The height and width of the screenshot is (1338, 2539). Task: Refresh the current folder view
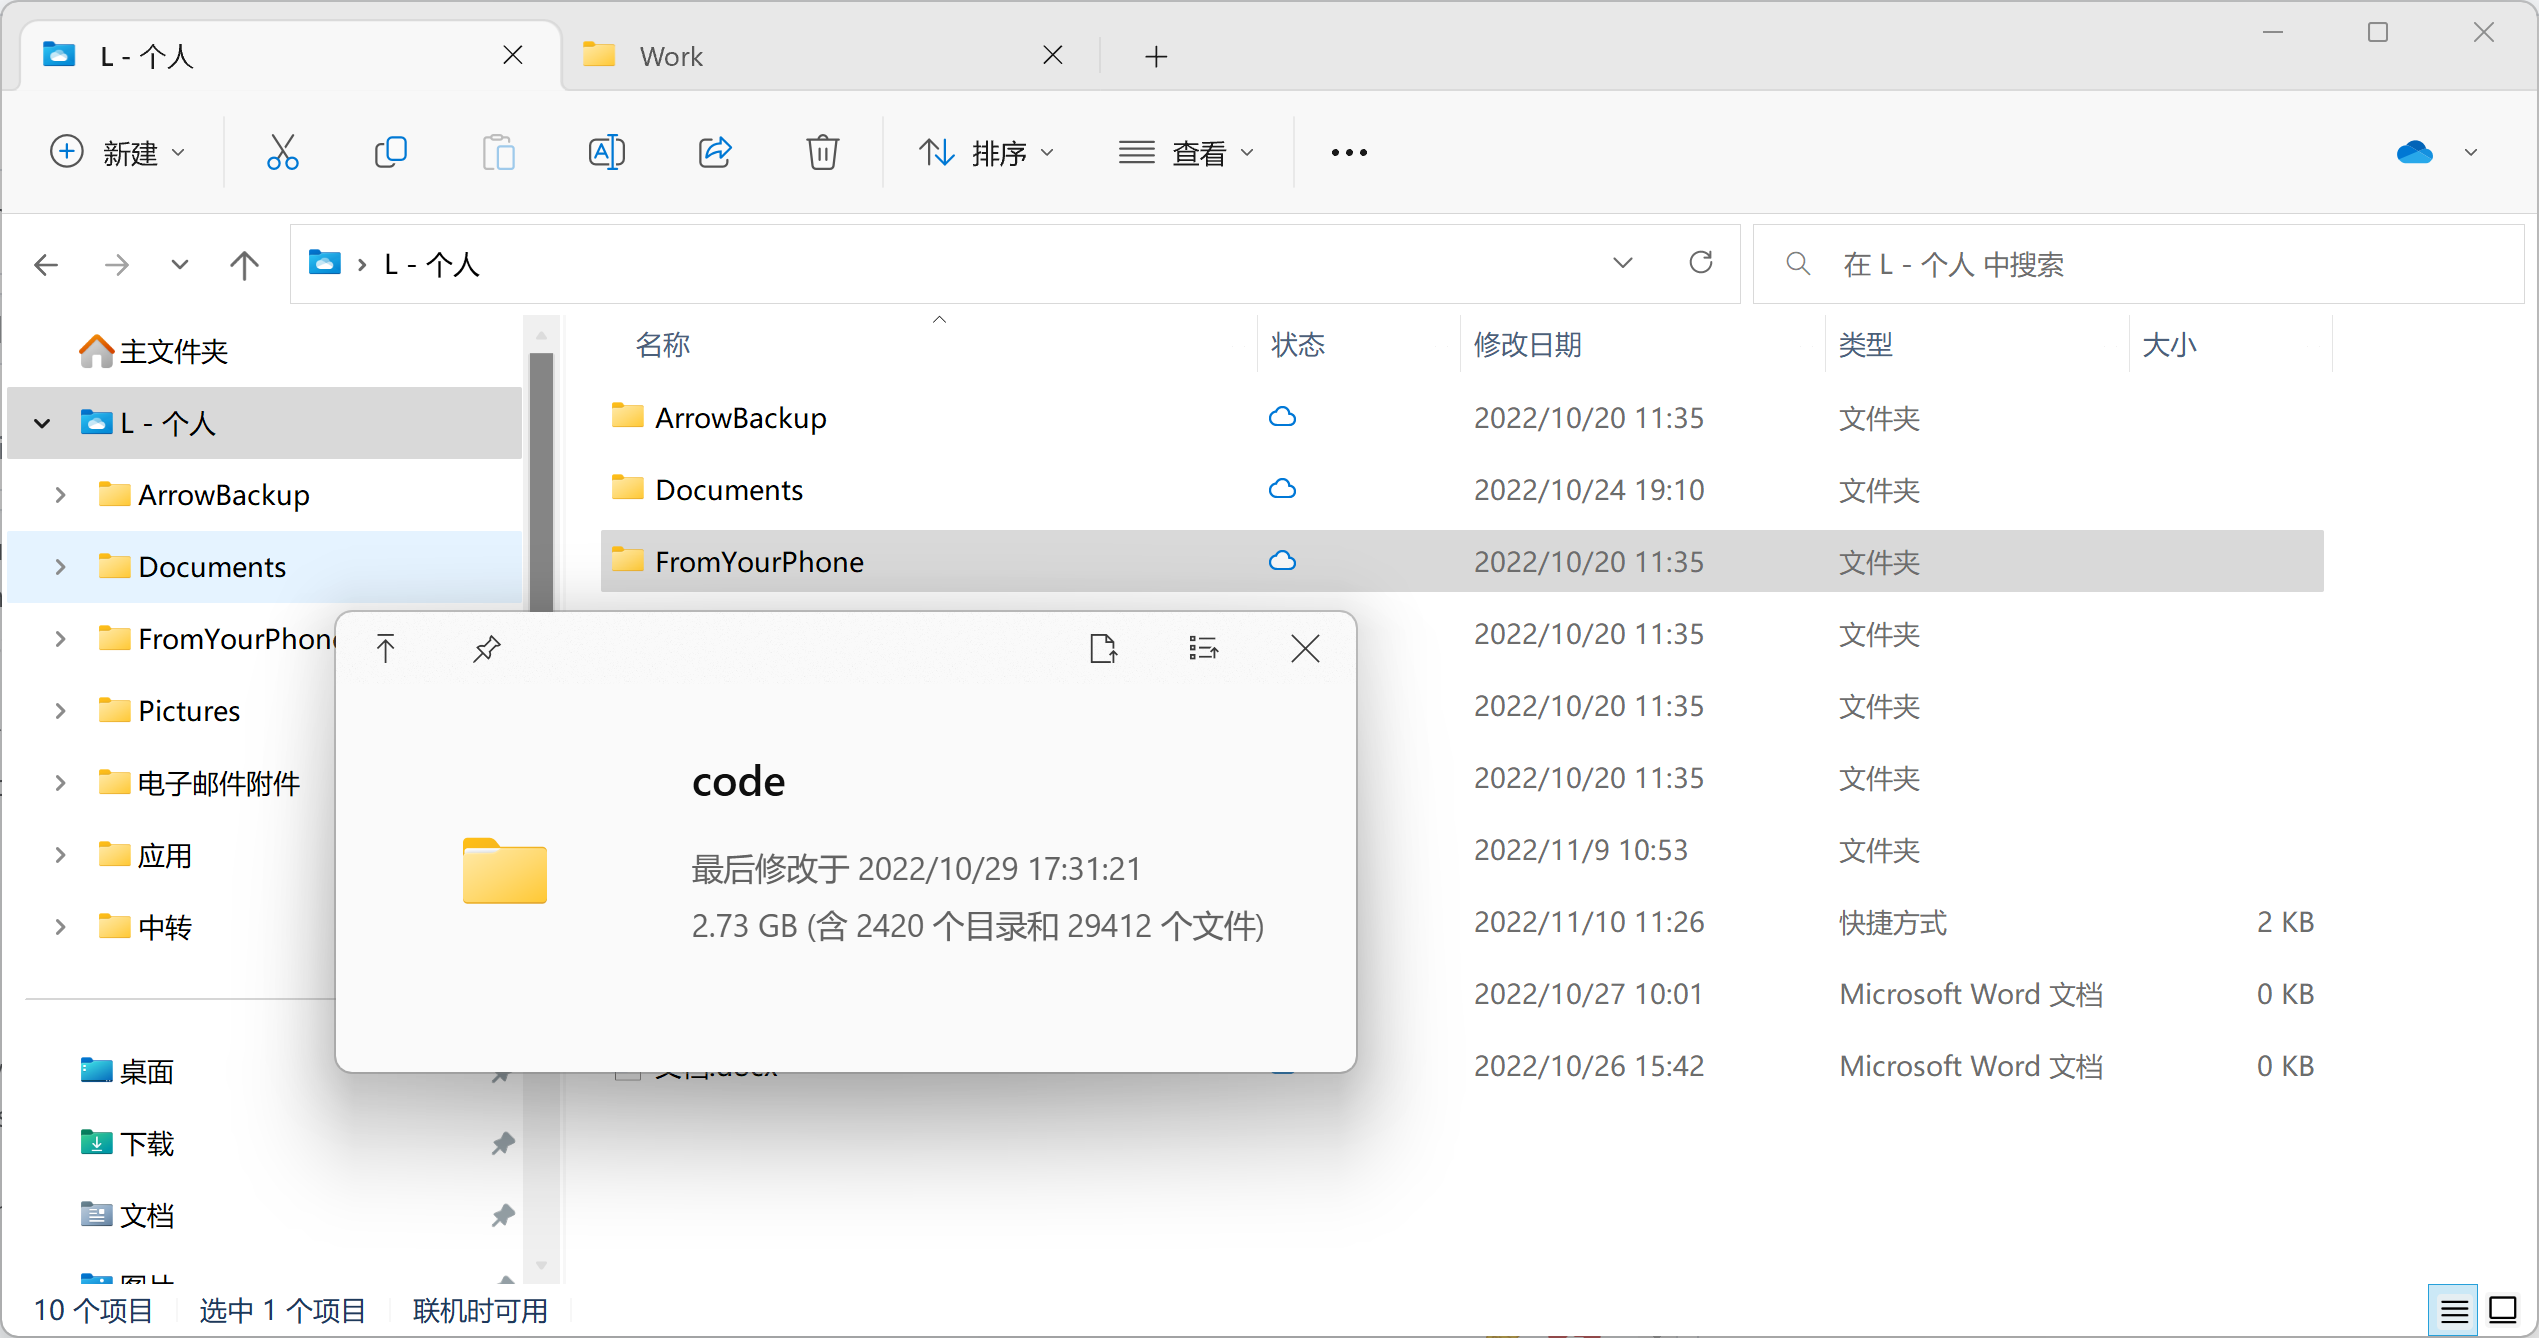[1701, 263]
